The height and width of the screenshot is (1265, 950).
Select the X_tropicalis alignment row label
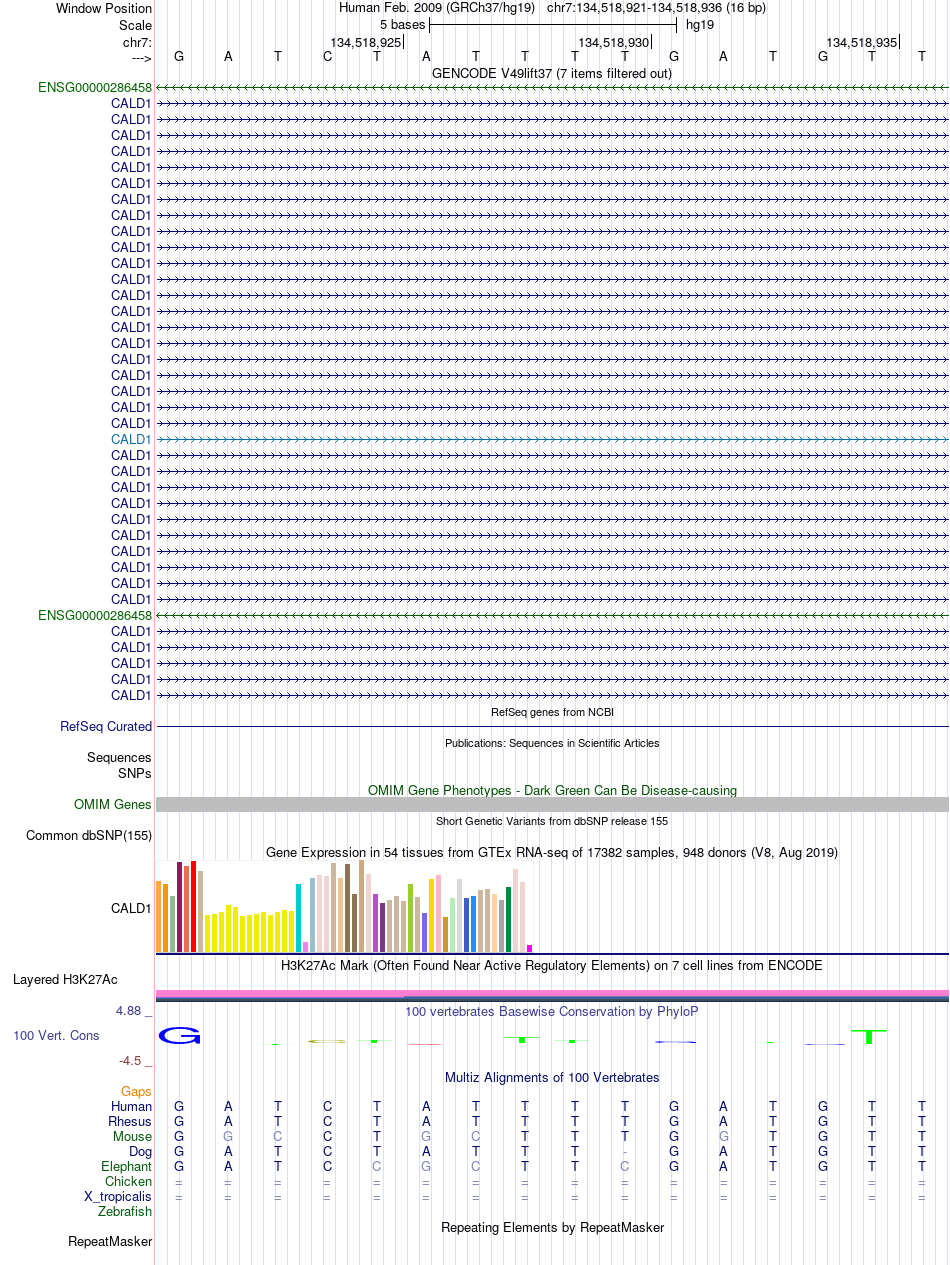click(118, 1197)
